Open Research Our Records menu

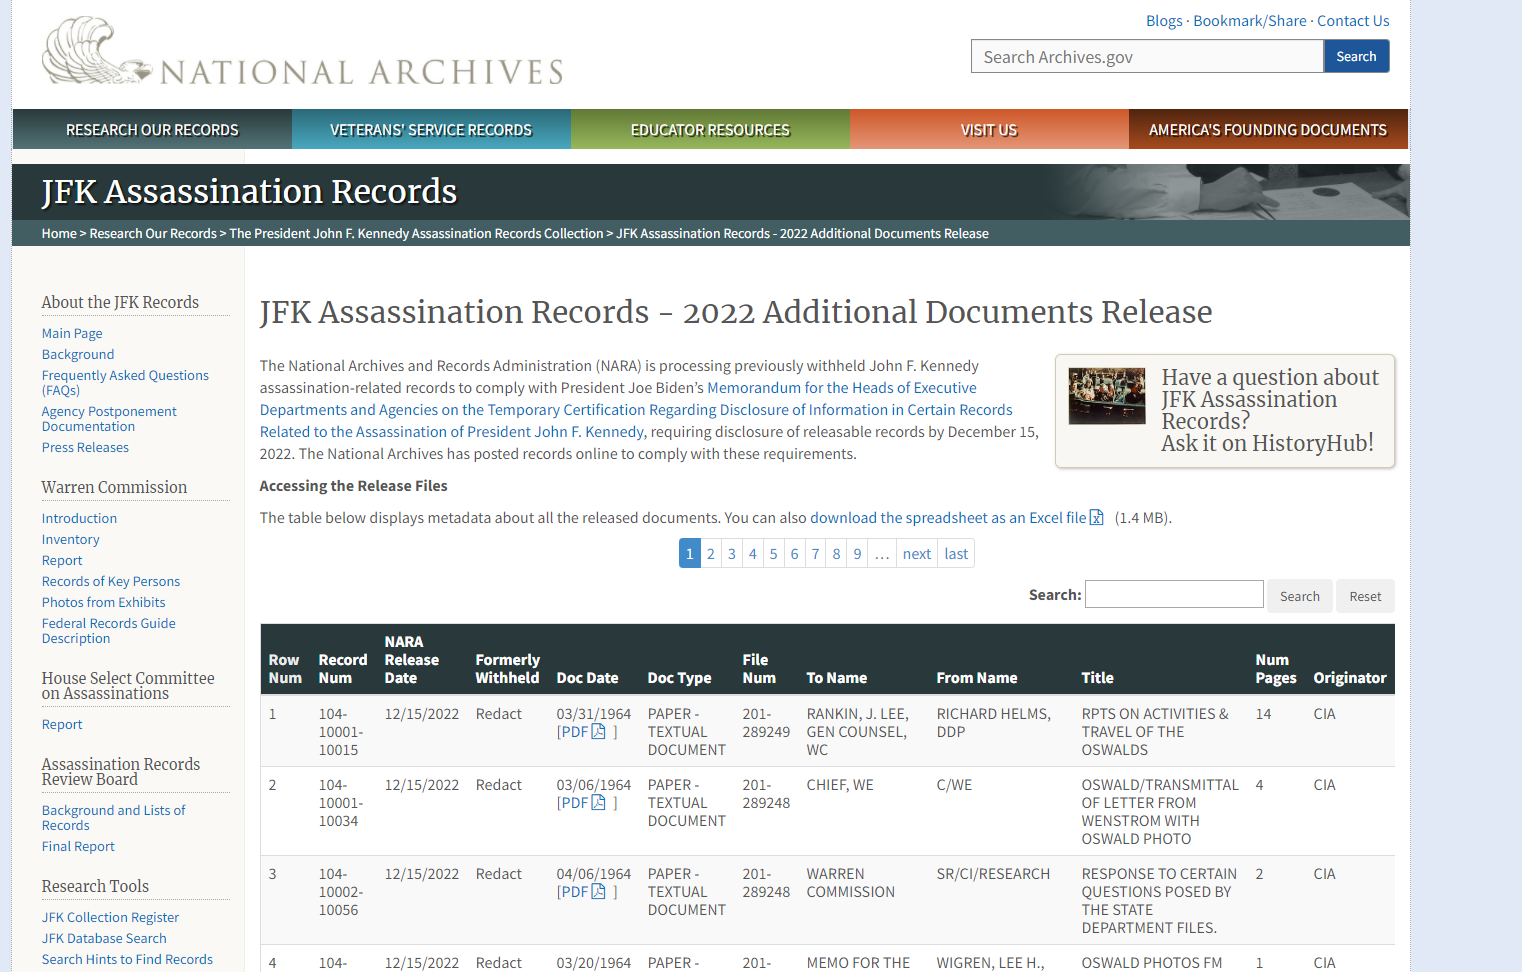click(x=152, y=130)
